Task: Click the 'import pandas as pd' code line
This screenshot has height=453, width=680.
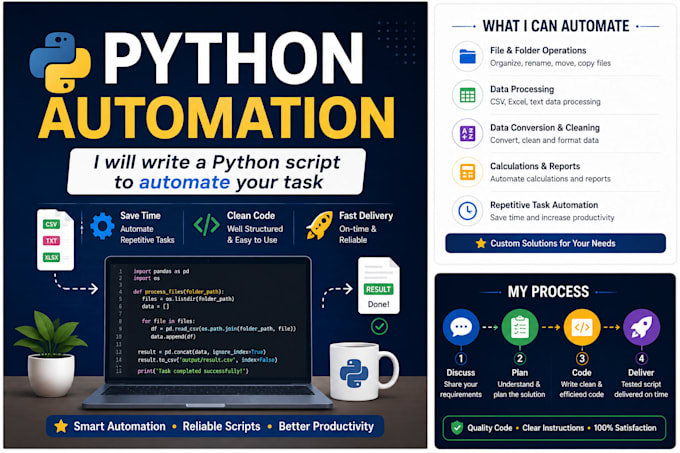Action: pyautogui.click(x=161, y=271)
